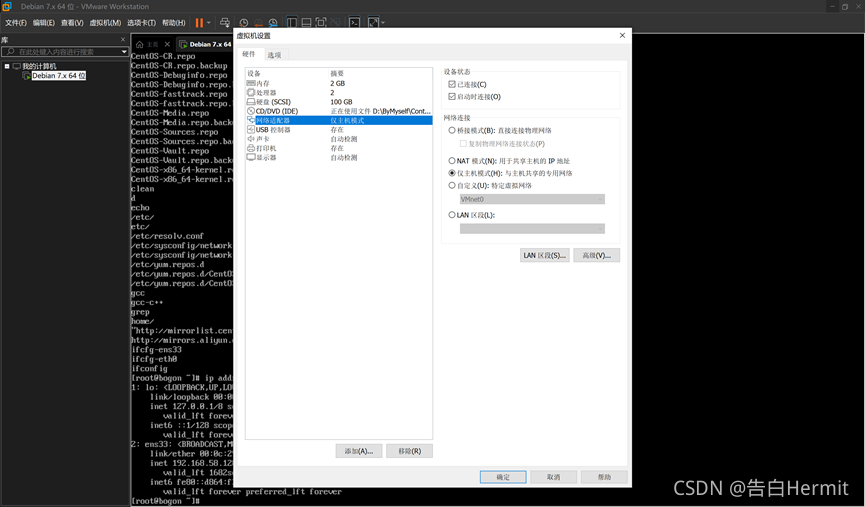Close the library panel with its X
Viewport: 865px width, 507px height.
click(x=123, y=40)
